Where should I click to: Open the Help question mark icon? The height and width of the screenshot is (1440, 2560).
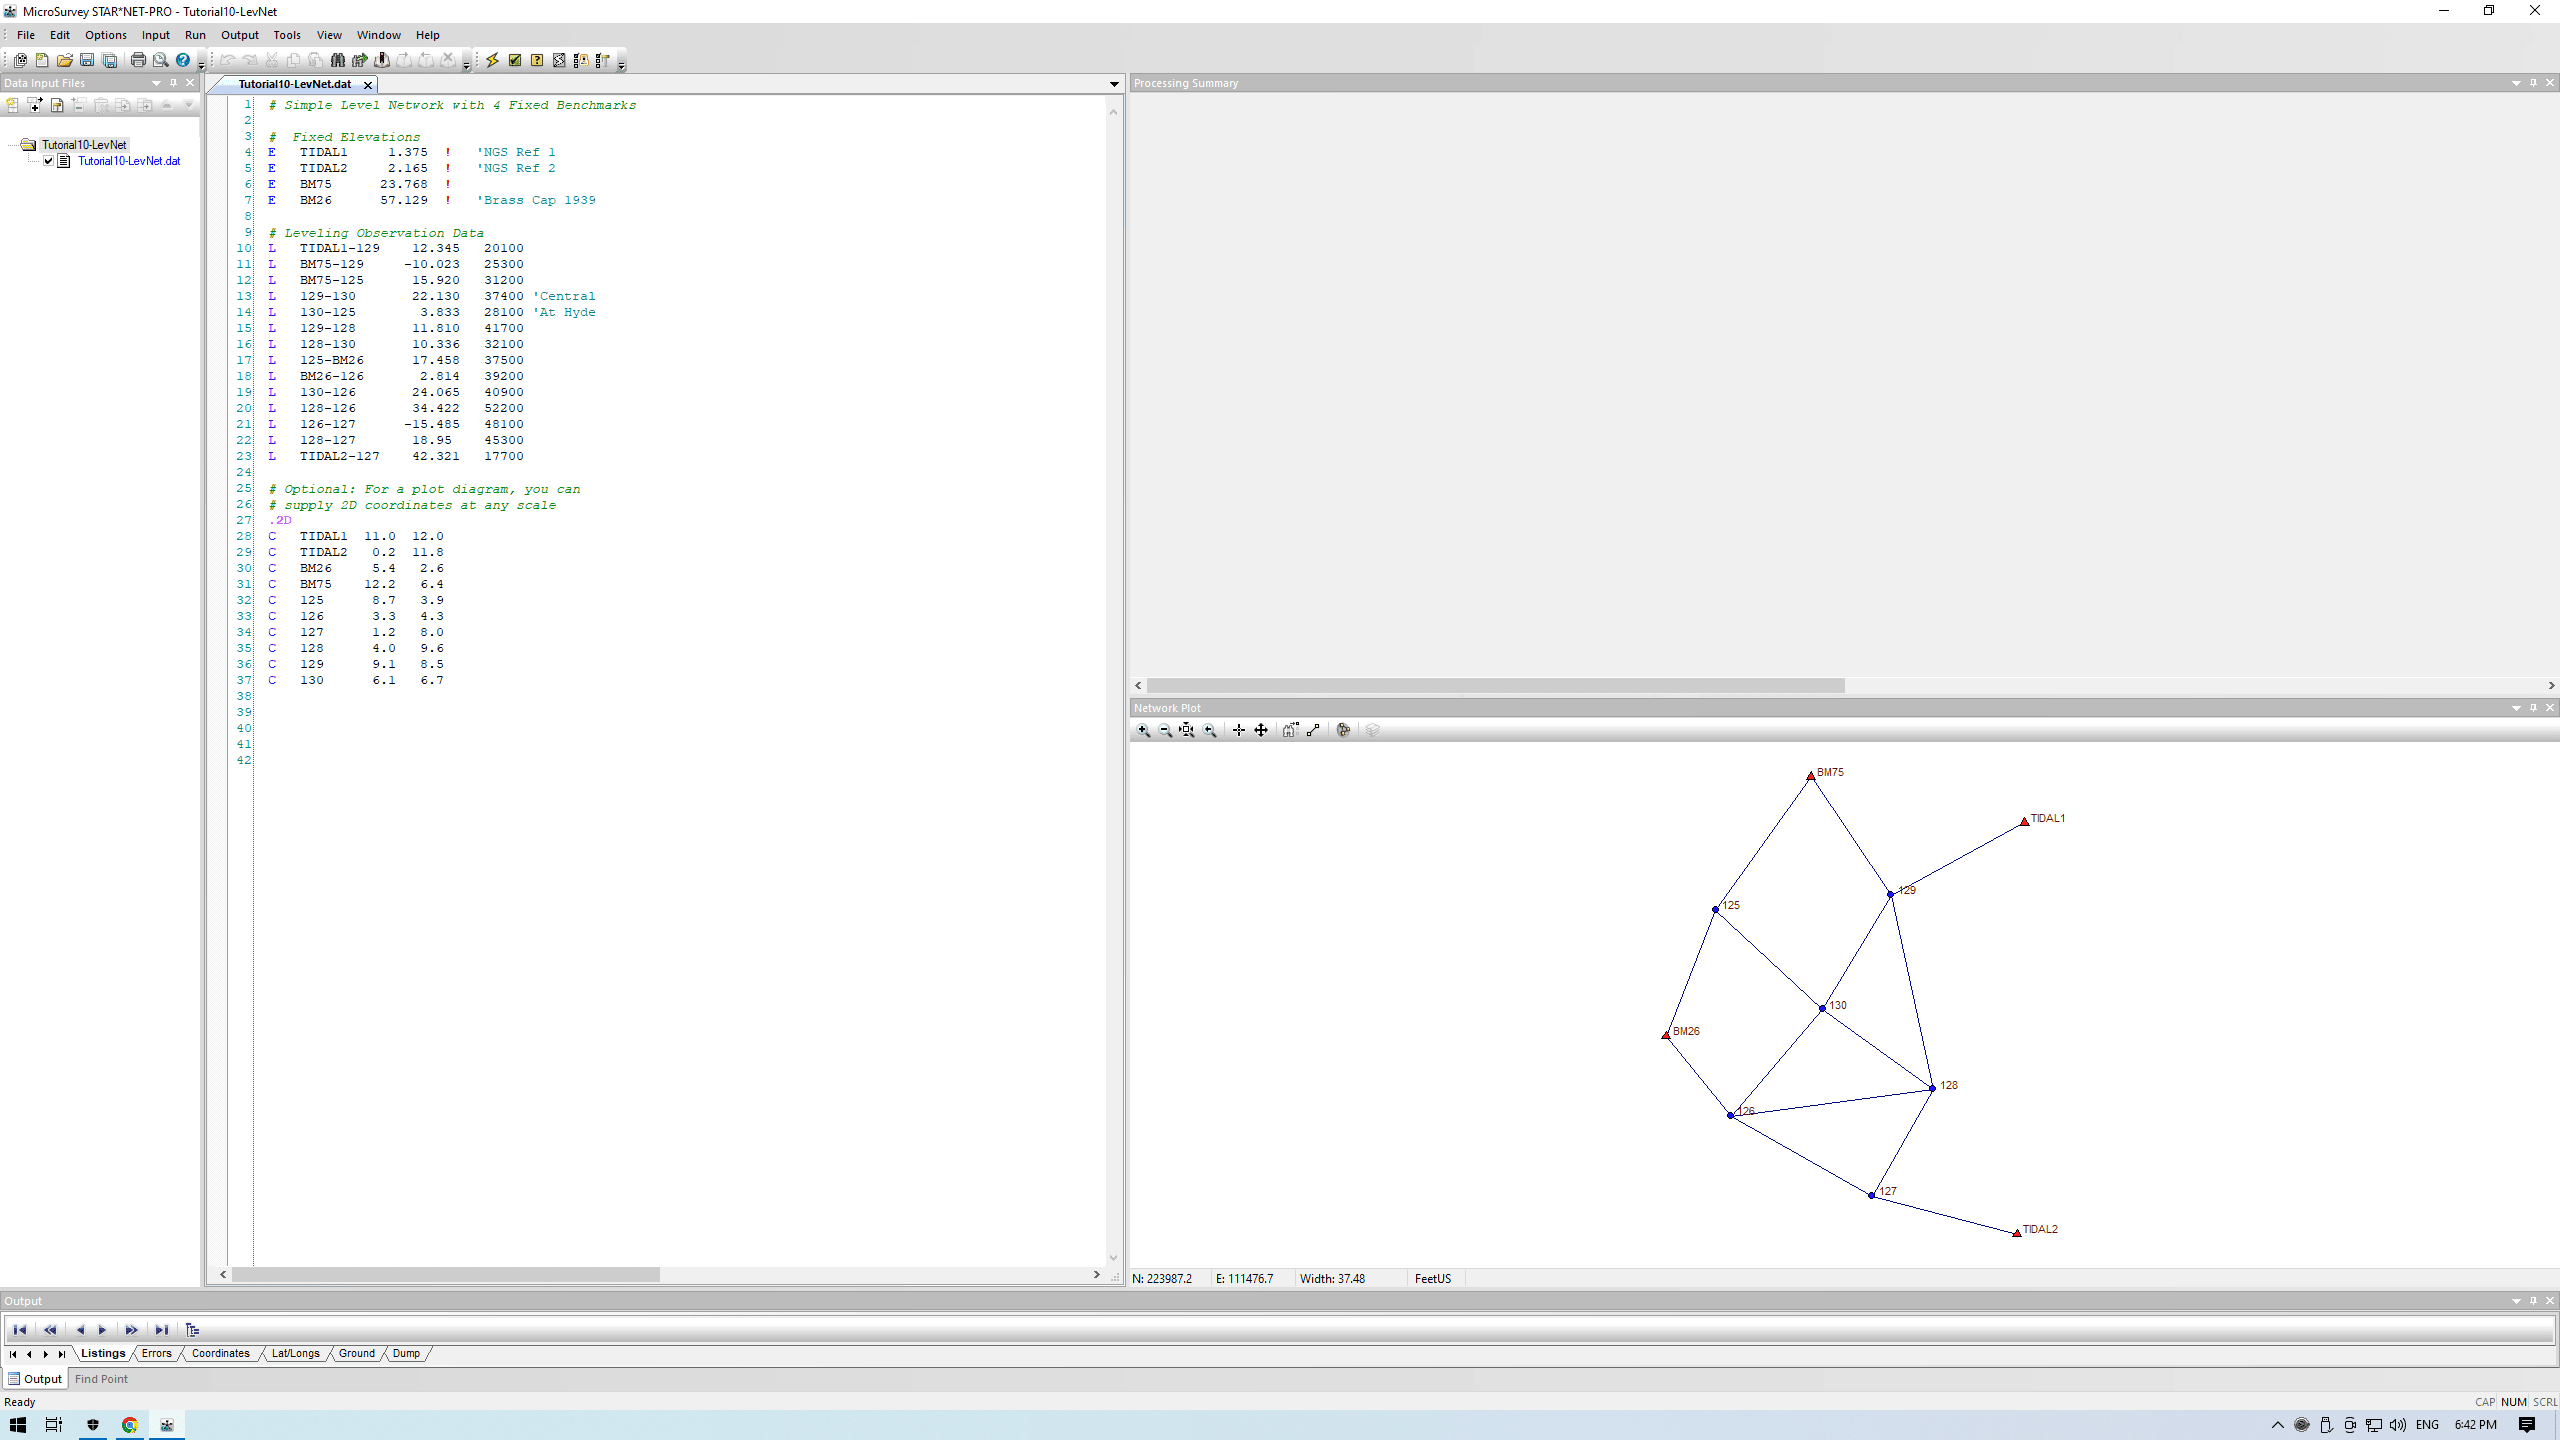click(183, 60)
